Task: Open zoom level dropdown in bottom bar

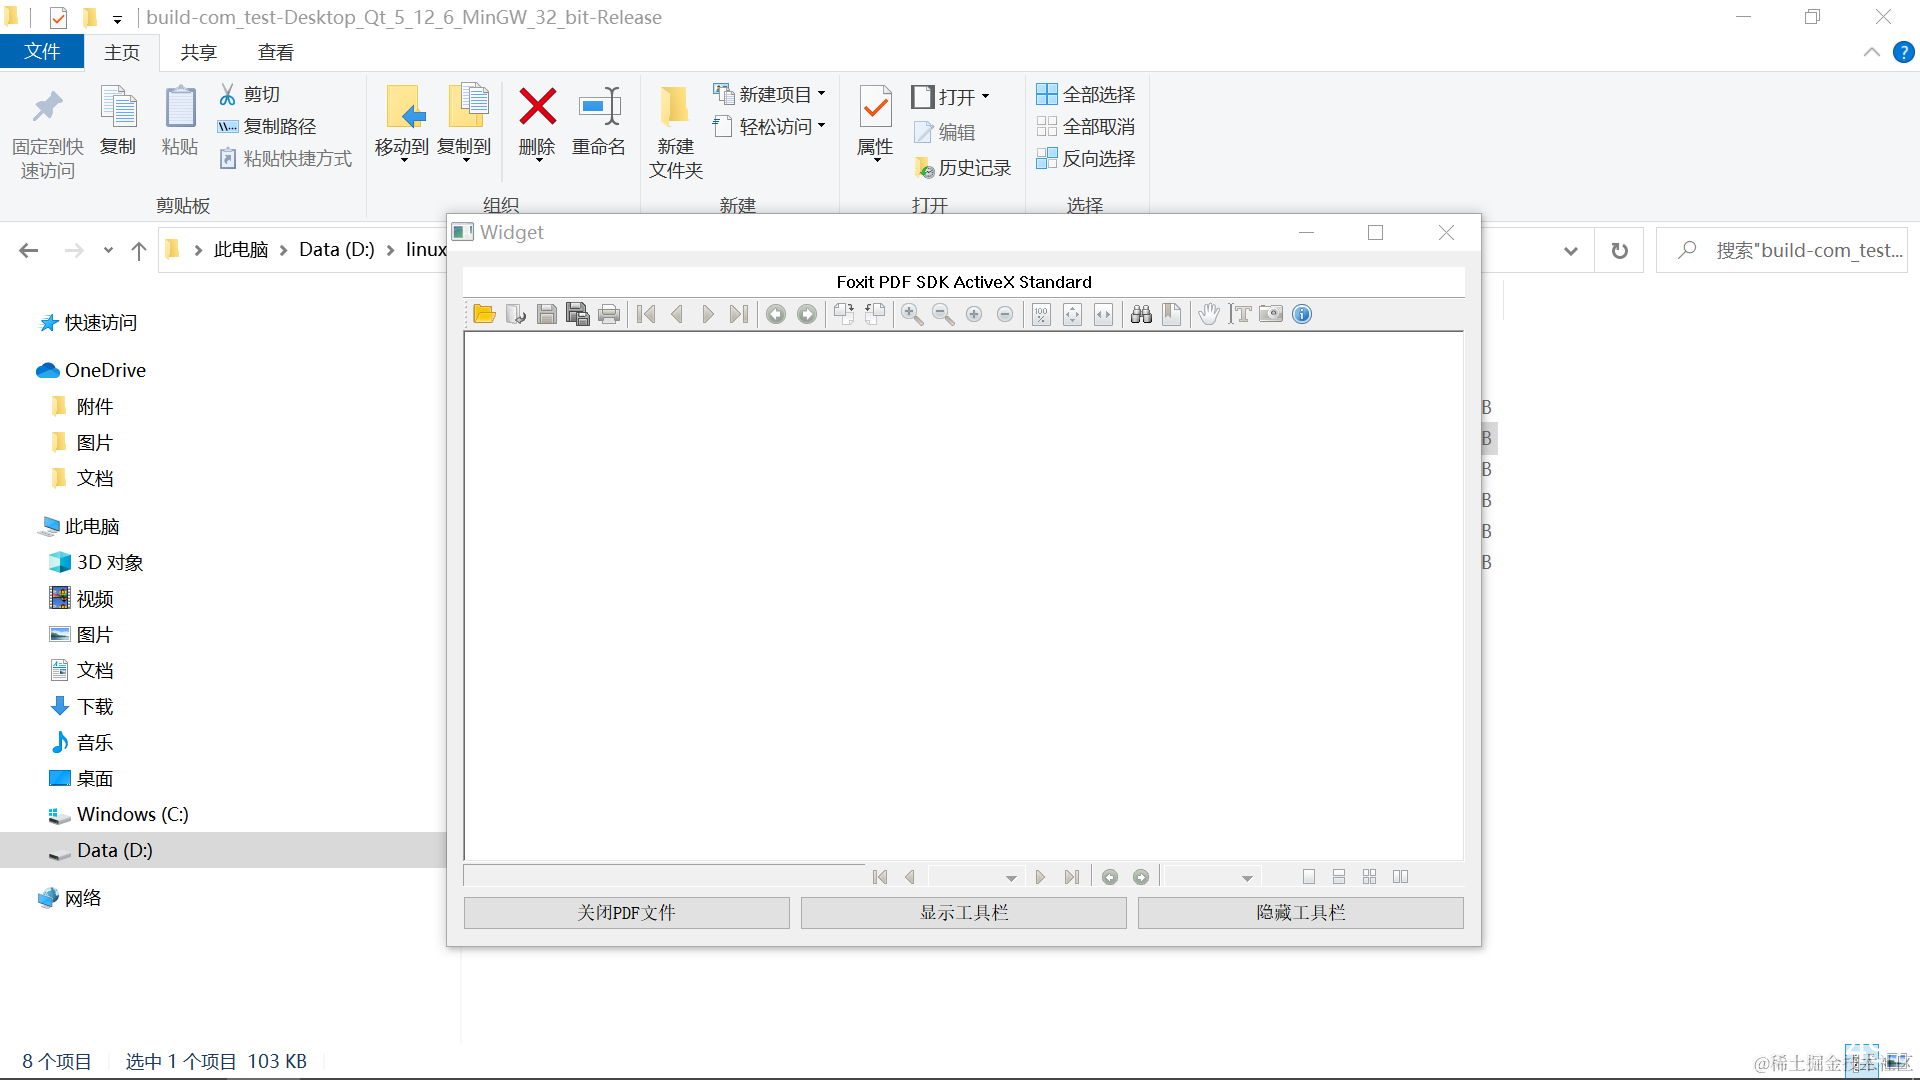Action: (x=1247, y=878)
